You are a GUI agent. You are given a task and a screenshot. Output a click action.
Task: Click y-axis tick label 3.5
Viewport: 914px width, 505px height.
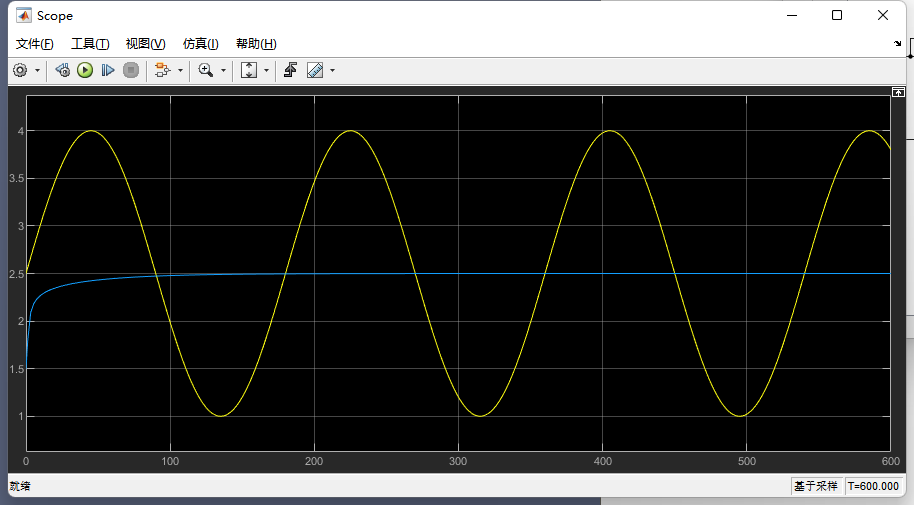[x=17, y=178]
